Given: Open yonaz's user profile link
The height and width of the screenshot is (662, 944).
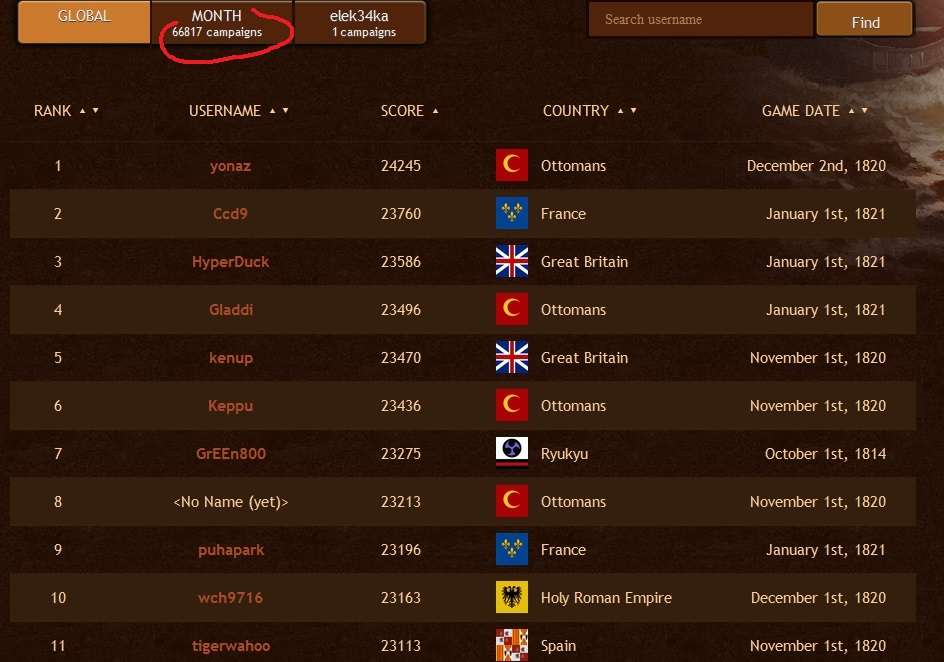Looking at the screenshot, I should [x=231, y=166].
